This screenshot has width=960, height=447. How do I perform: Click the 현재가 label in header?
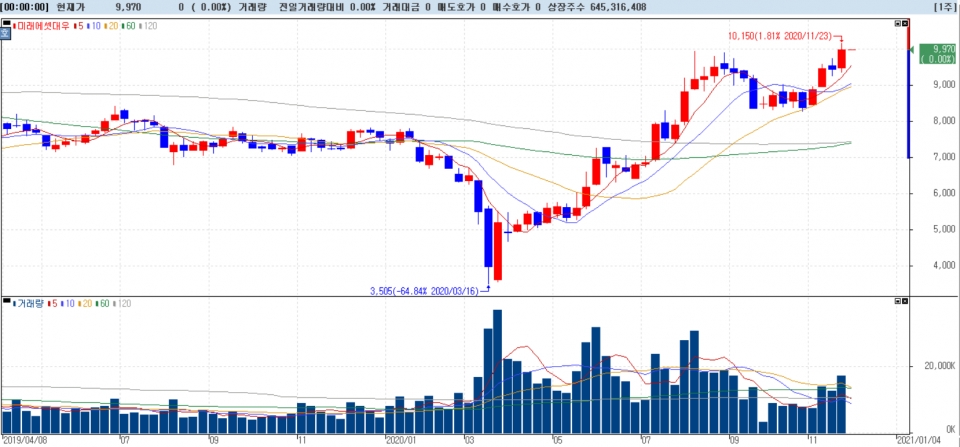[69, 7]
